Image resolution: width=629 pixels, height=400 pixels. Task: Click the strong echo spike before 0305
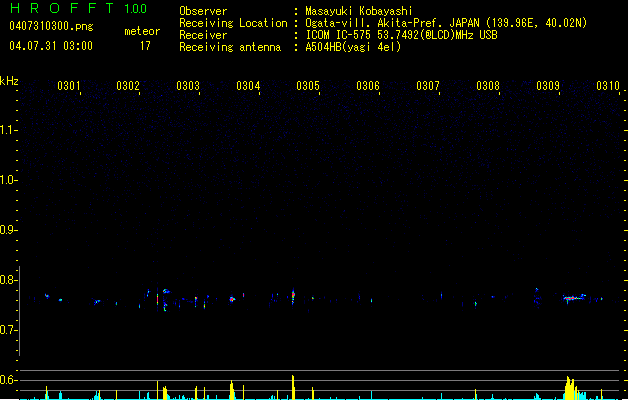pyautogui.click(x=293, y=297)
